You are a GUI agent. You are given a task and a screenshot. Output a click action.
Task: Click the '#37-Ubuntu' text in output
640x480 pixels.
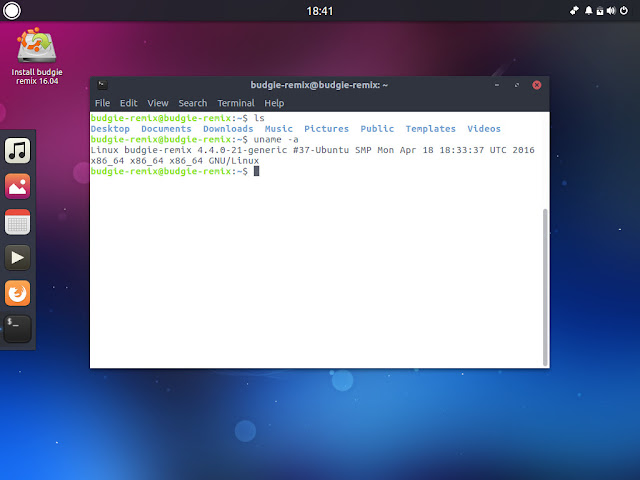pyautogui.click(x=321, y=150)
